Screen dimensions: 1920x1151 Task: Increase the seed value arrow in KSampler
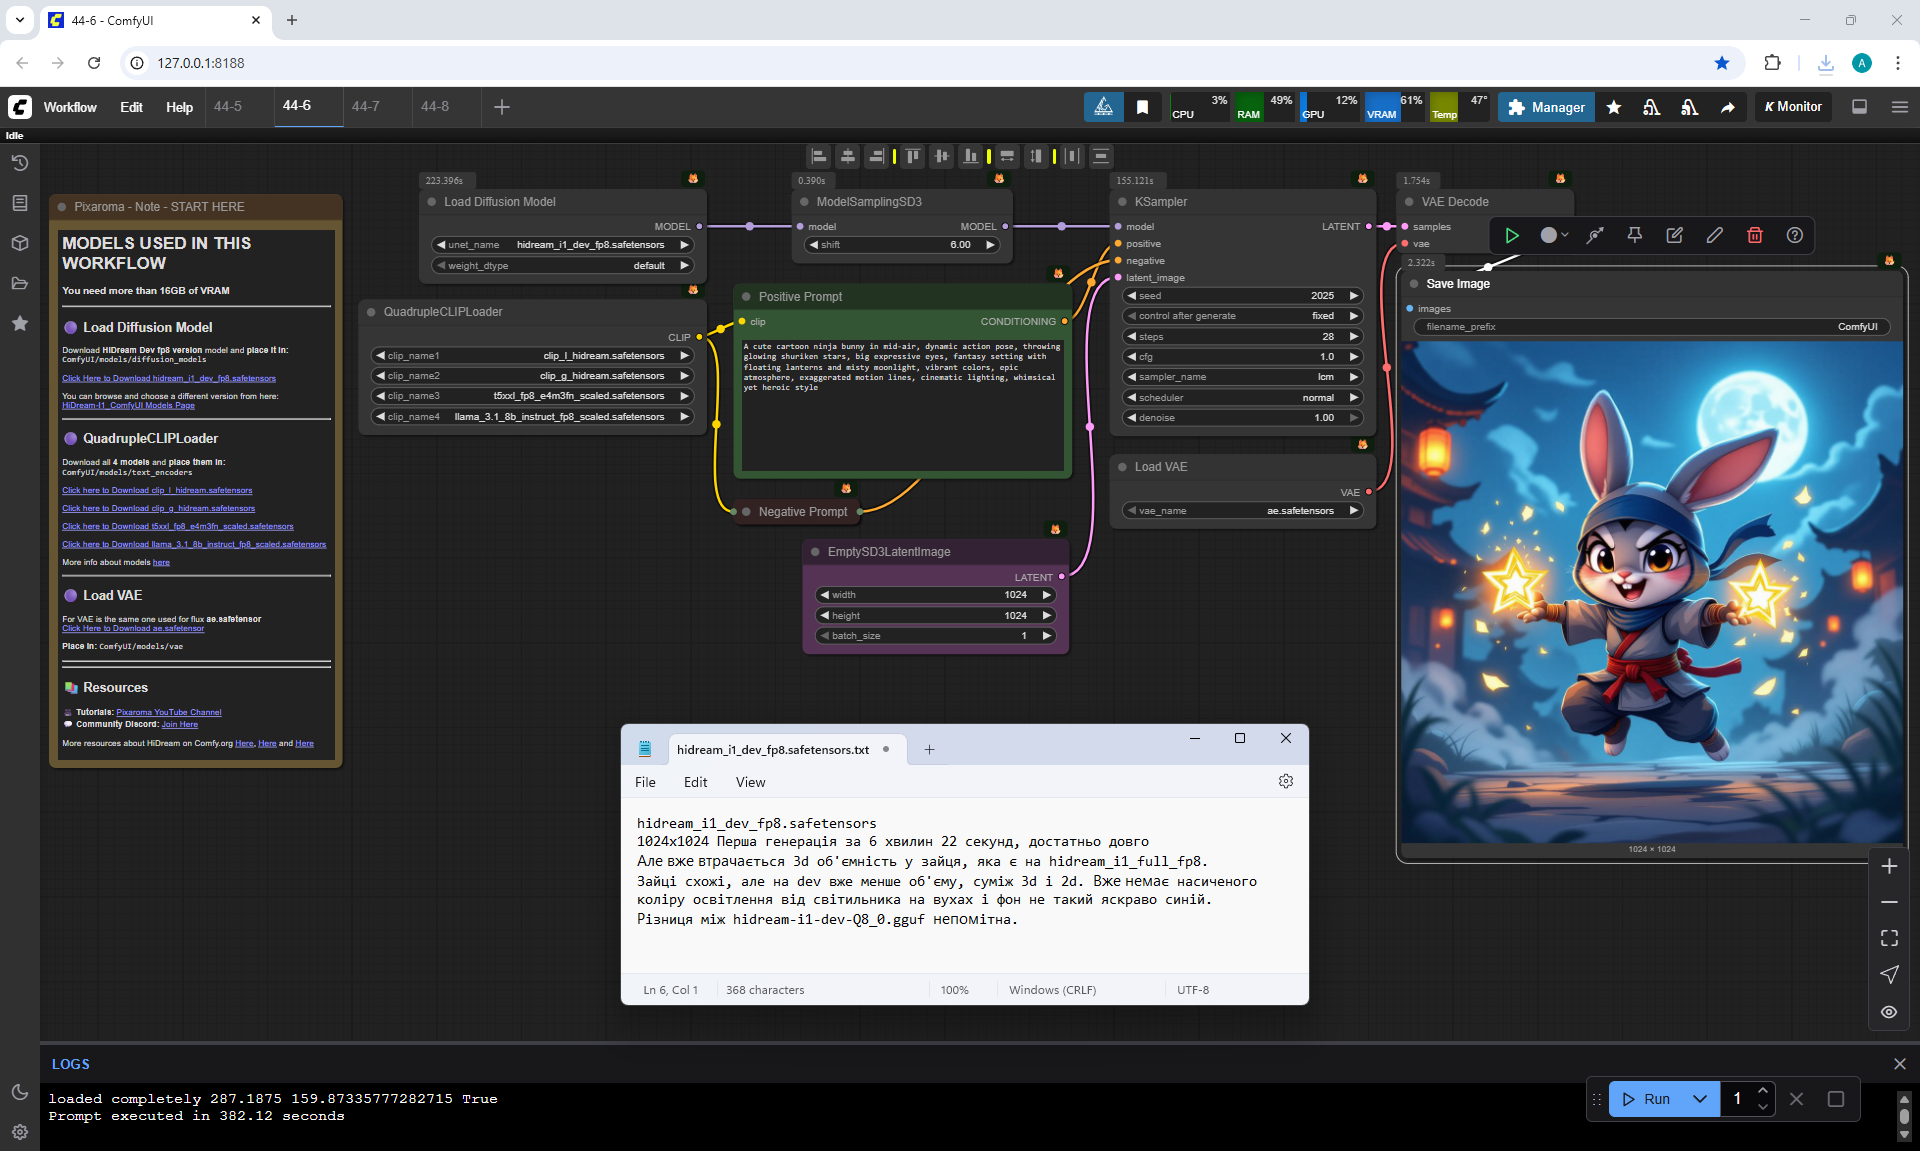(x=1354, y=296)
